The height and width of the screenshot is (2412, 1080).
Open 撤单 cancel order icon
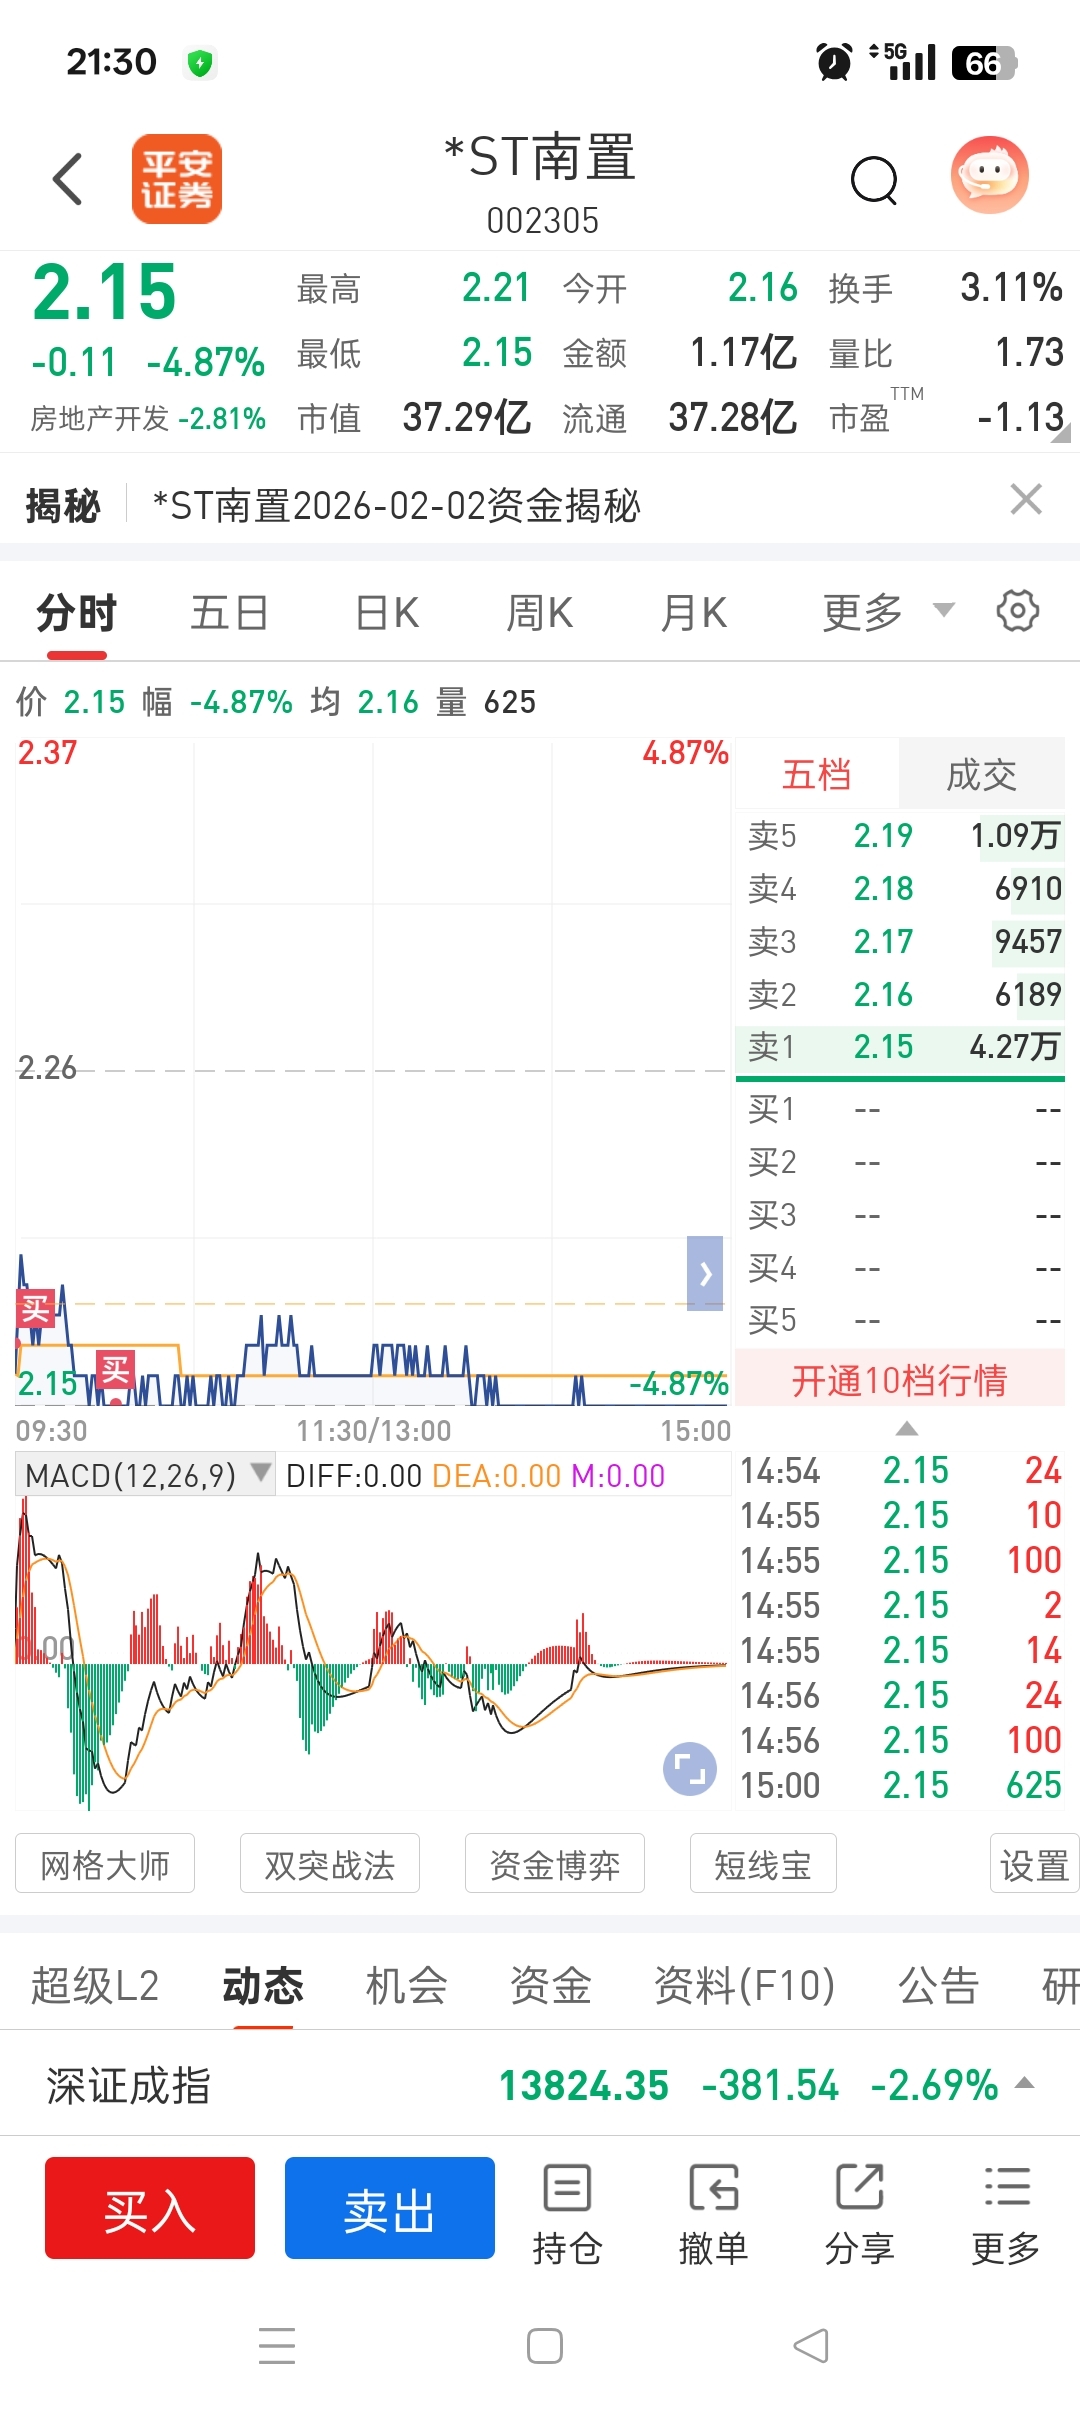click(713, 2212)
